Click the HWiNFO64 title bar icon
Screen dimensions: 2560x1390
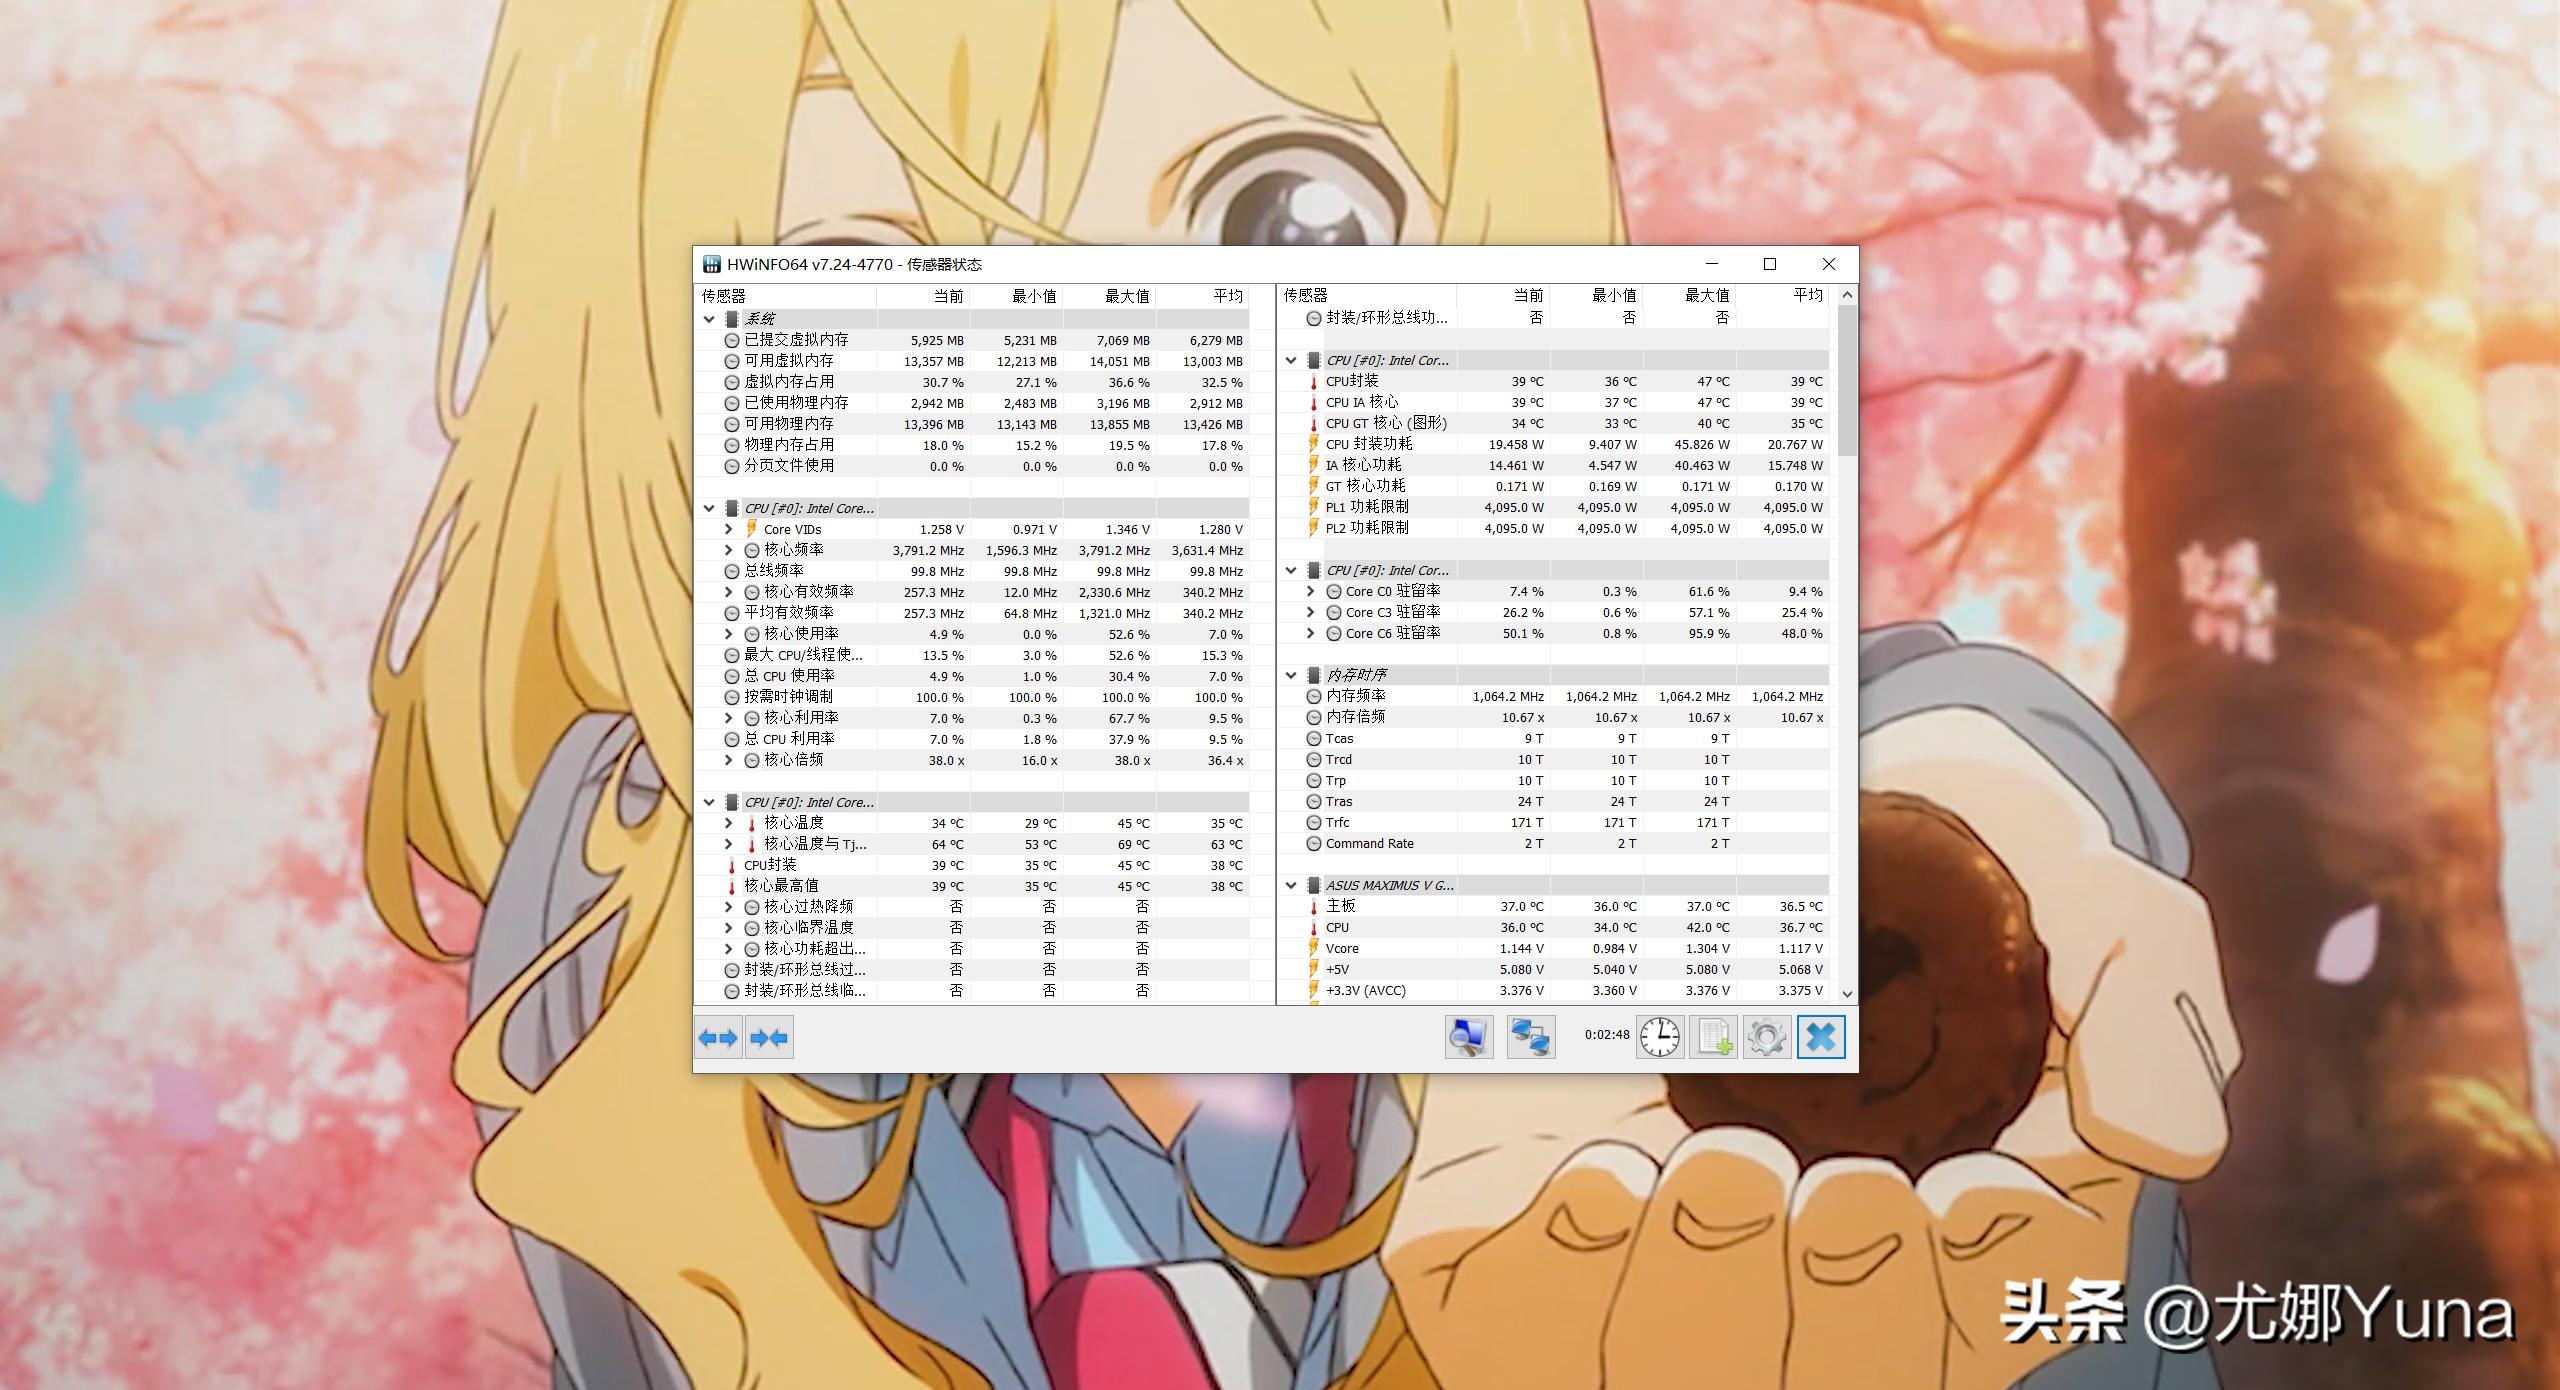coord(711,264)
